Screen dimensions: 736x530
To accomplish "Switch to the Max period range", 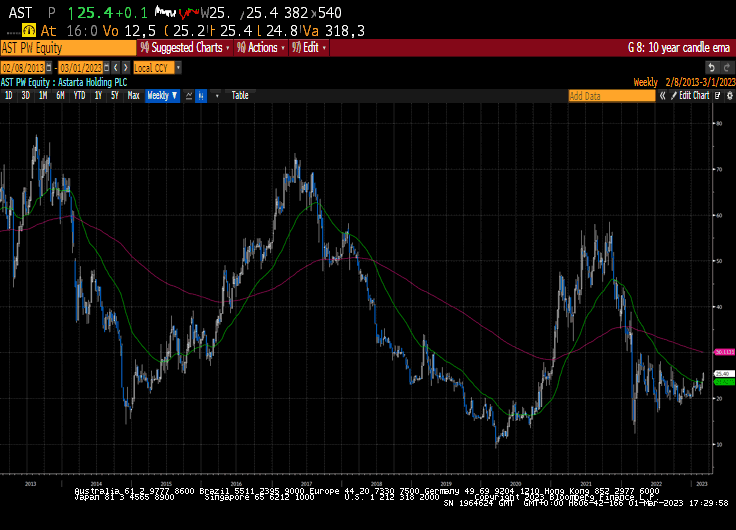I will click(x=133, y=96).
